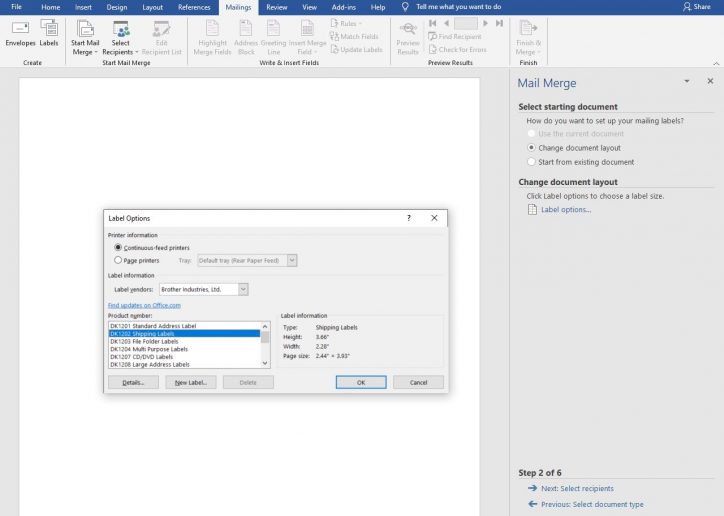The width and height of the screenshot is (724, 516).
Task: Switch to the Review ribbon tab
Action: click(x=277, y=7)
